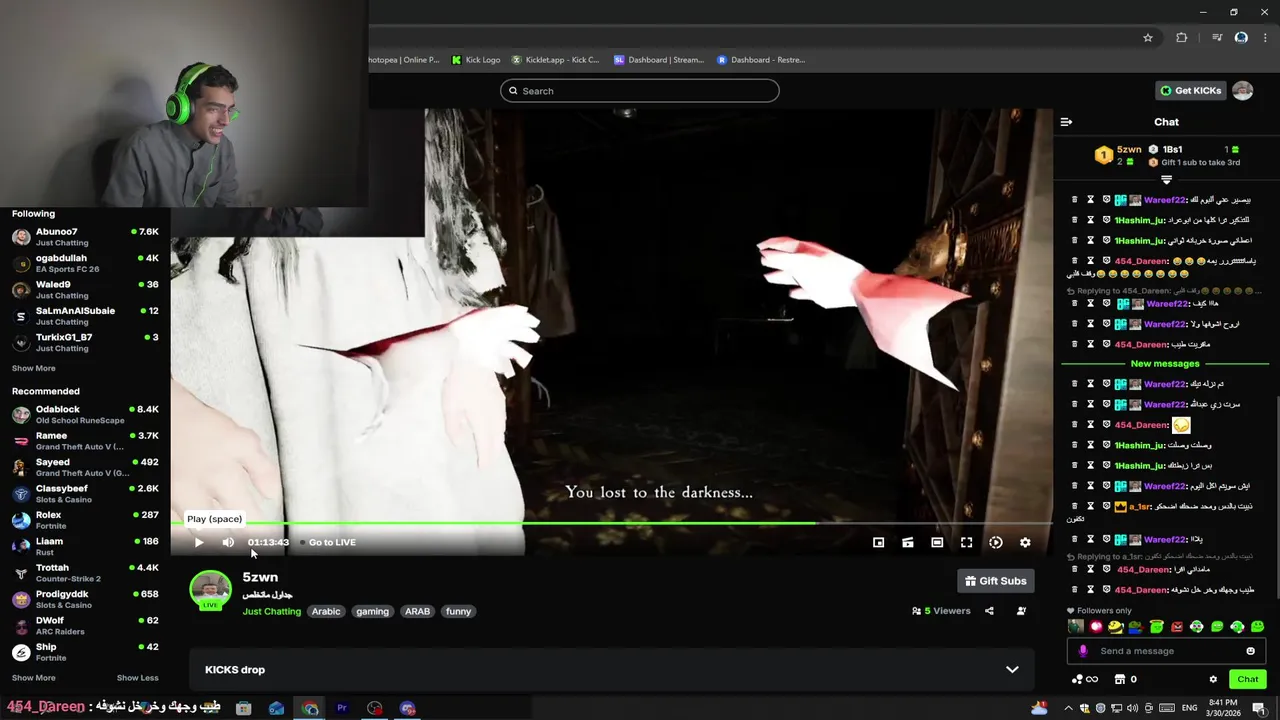Select the funny tag

(x=458, y=611)
